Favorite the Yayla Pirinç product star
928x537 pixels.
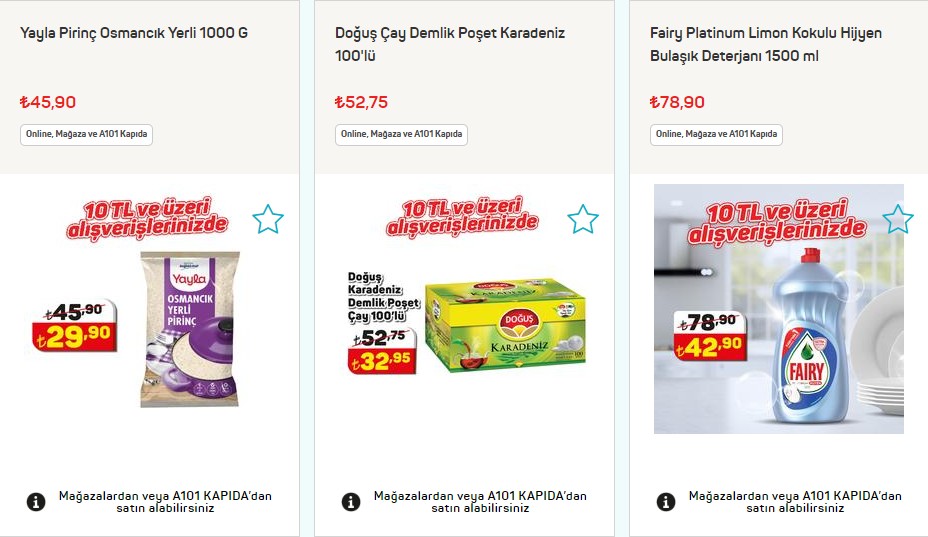[268, 219]
